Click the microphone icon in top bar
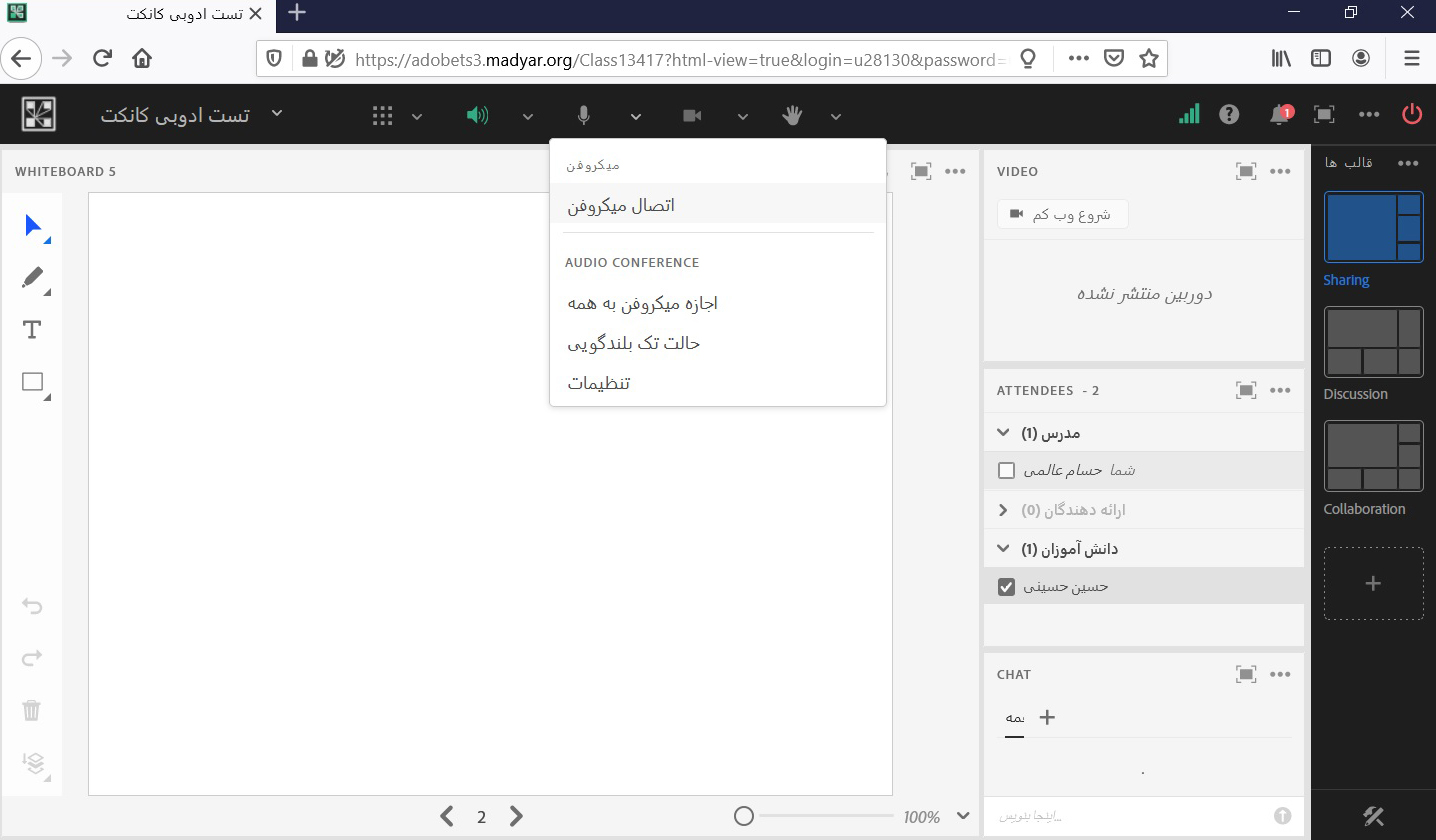The height and width of the screenshot is (840, 1436). click(x=584, y=116)
